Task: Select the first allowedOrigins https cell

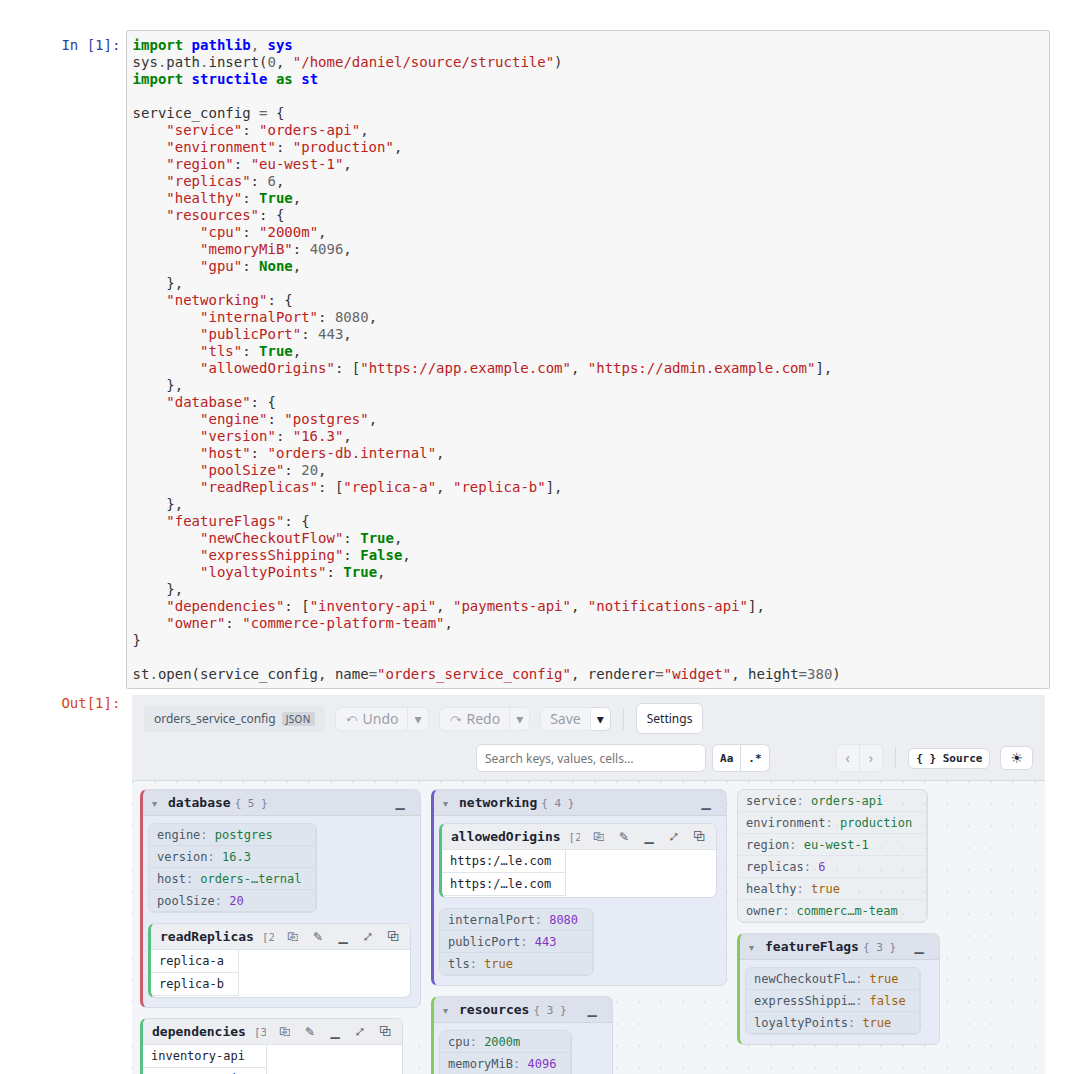Action: (x=504, y=861)
